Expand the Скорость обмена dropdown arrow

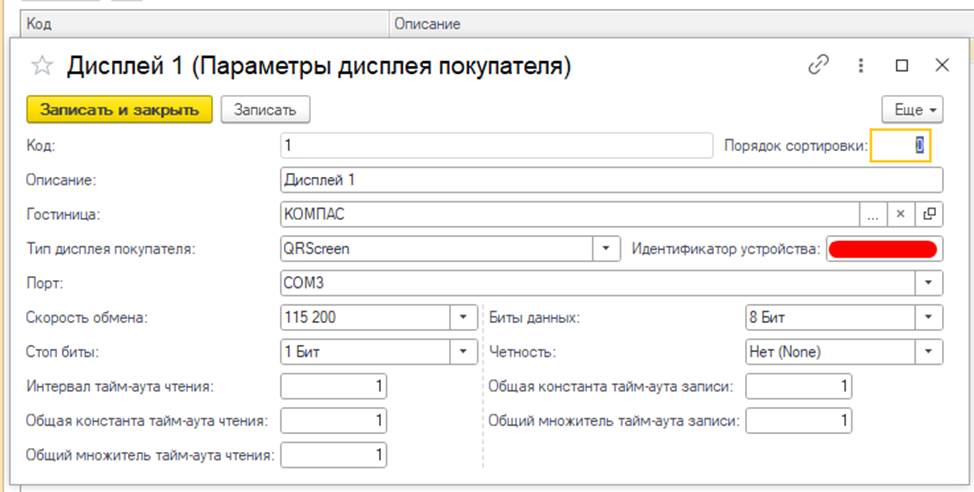[463, 317]
